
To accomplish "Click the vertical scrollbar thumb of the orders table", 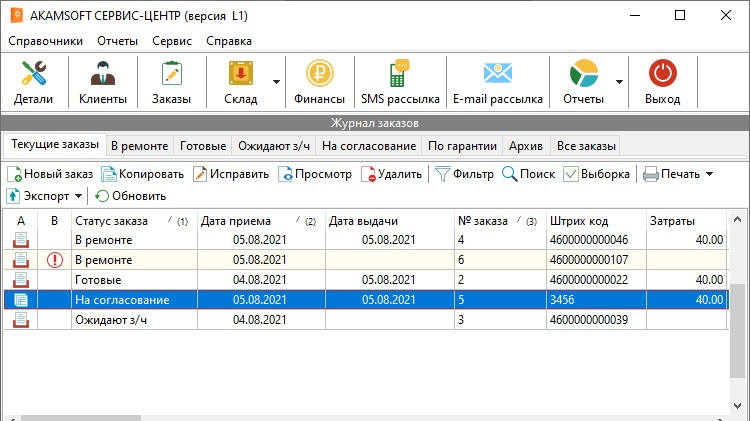I will [738, 330].
